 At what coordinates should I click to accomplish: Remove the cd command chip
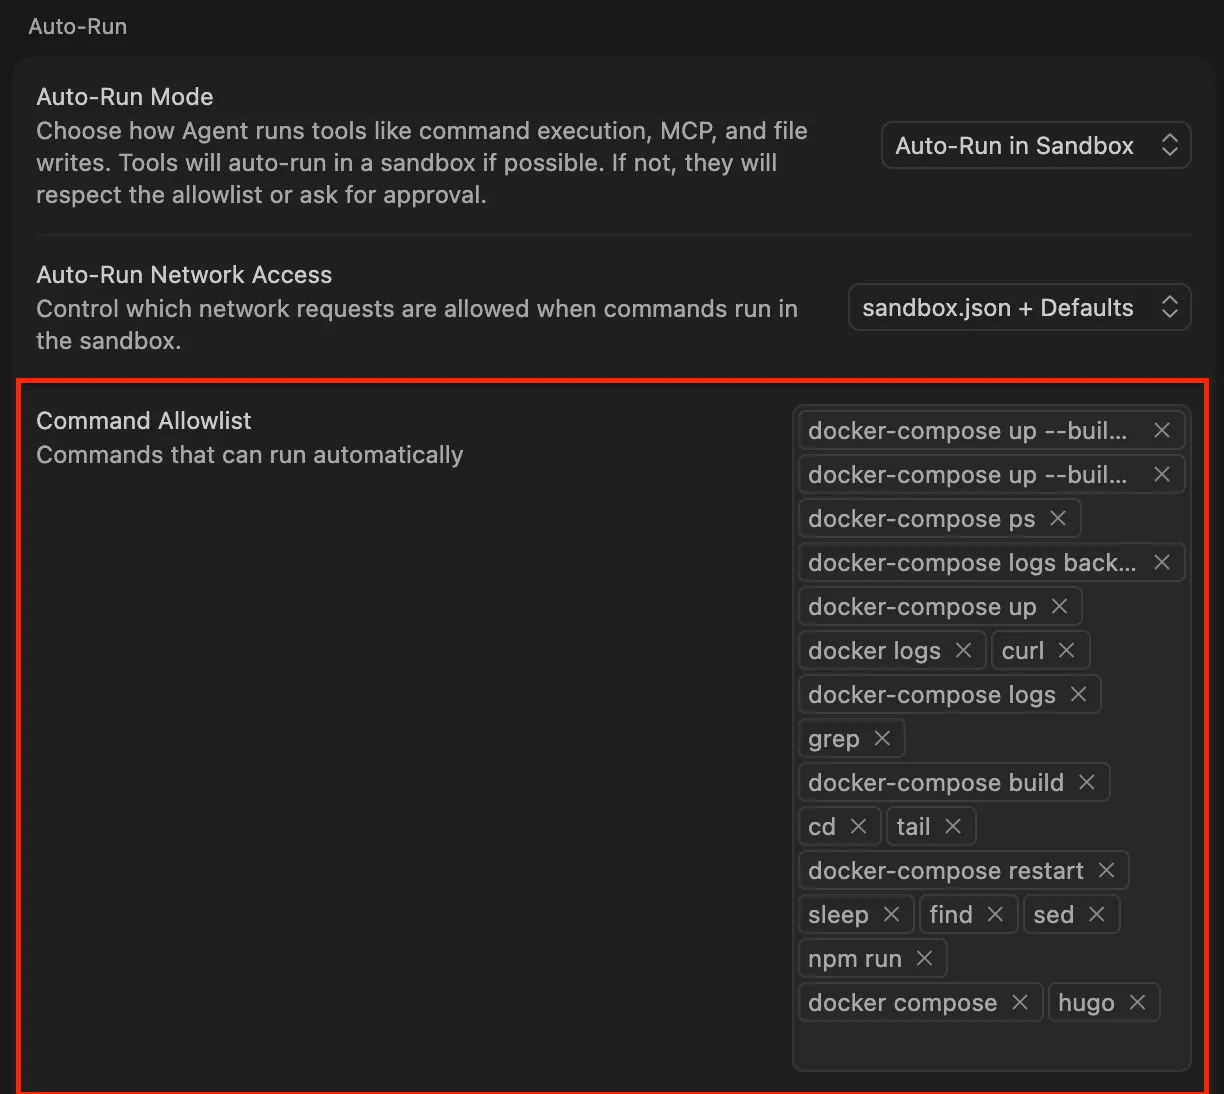pos(859,826)
